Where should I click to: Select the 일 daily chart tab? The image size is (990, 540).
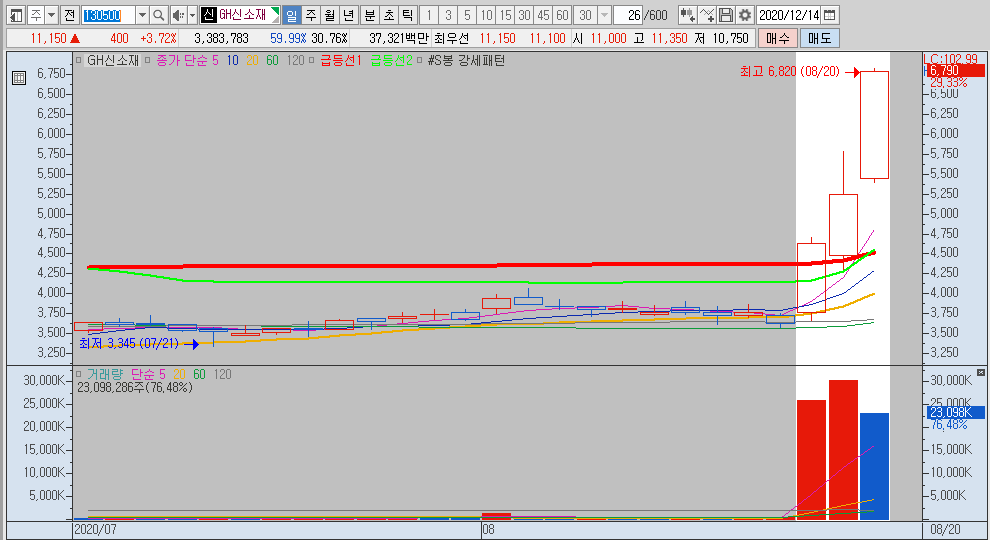point(291,15)
